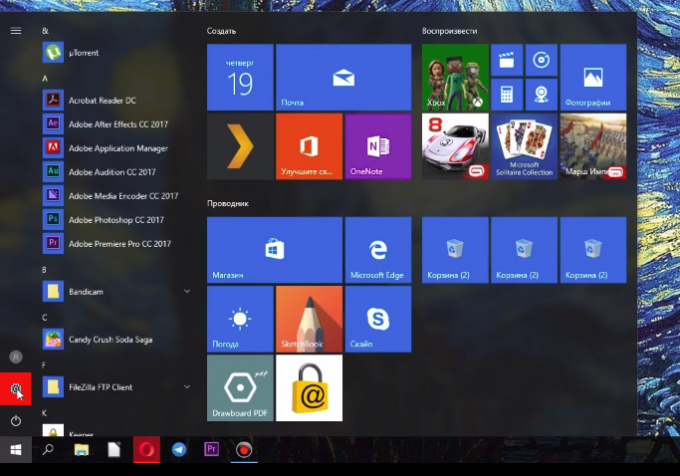
Task: Open the Скайп Skype tile
Action: tap(378, 319)
